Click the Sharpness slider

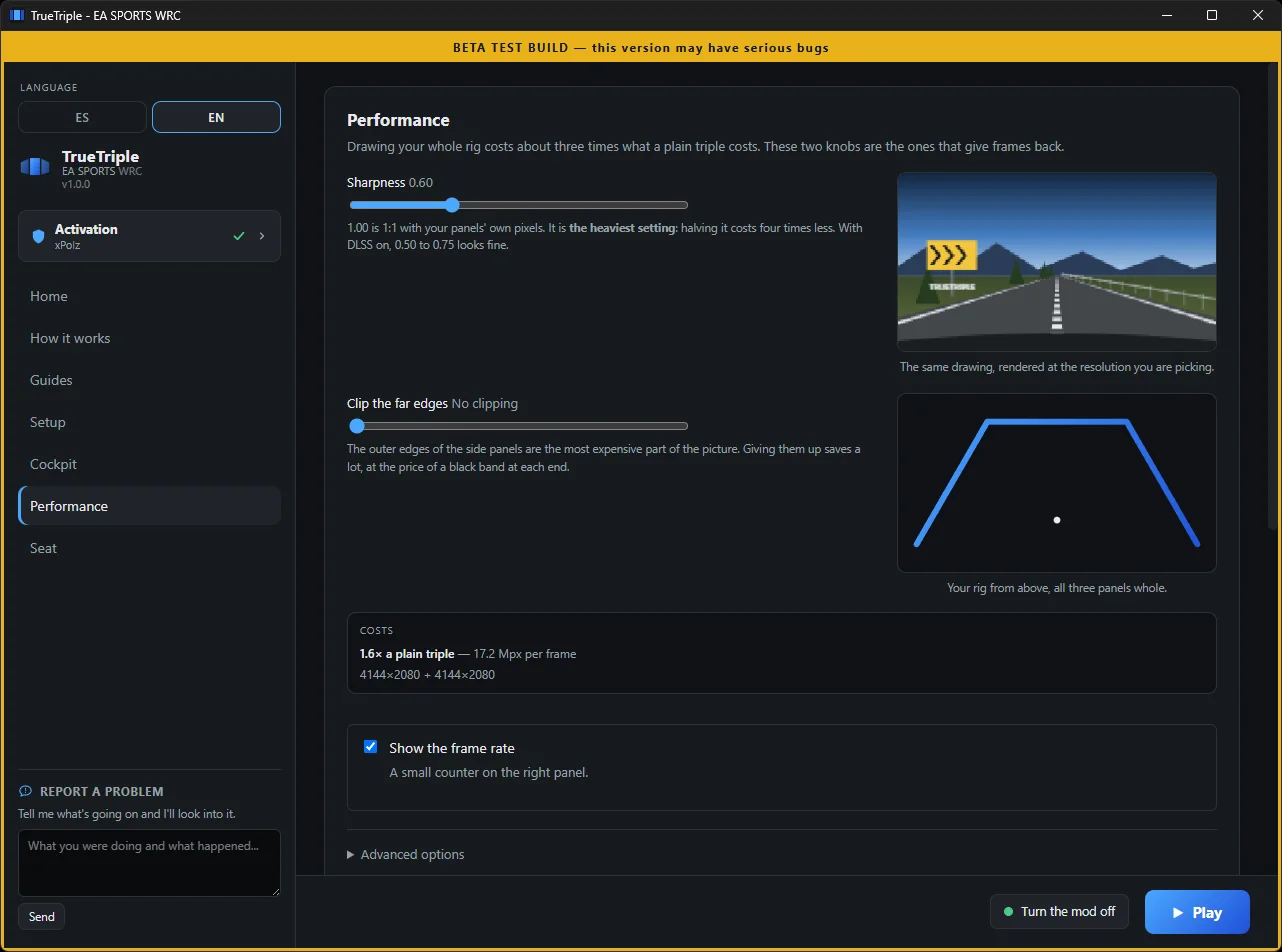518,205
